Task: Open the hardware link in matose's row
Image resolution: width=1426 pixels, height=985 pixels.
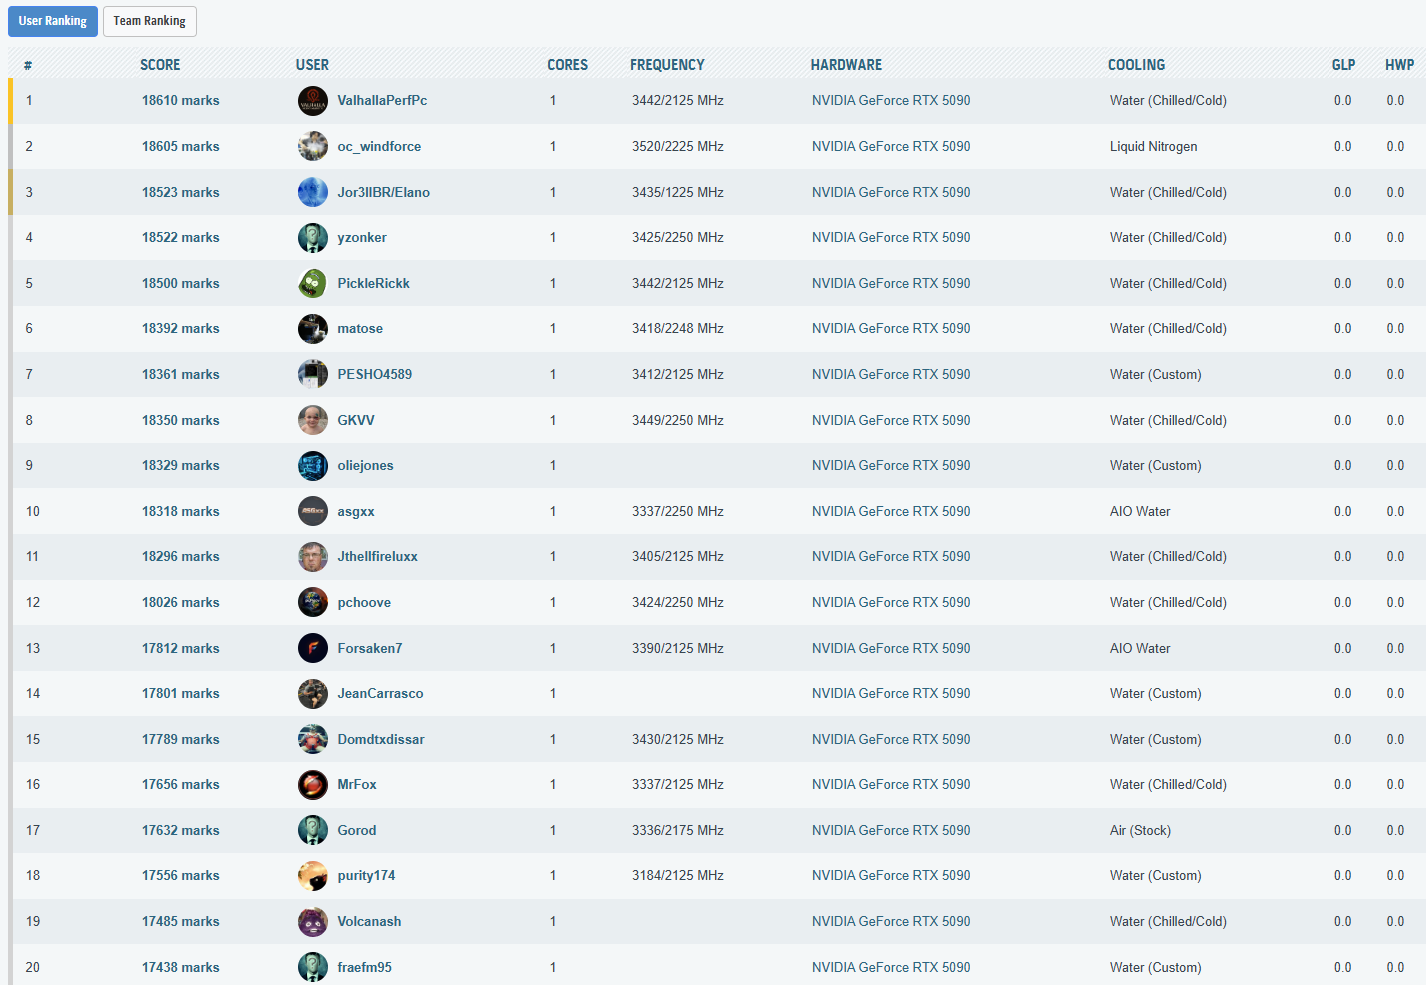Action: pos(890,328)
